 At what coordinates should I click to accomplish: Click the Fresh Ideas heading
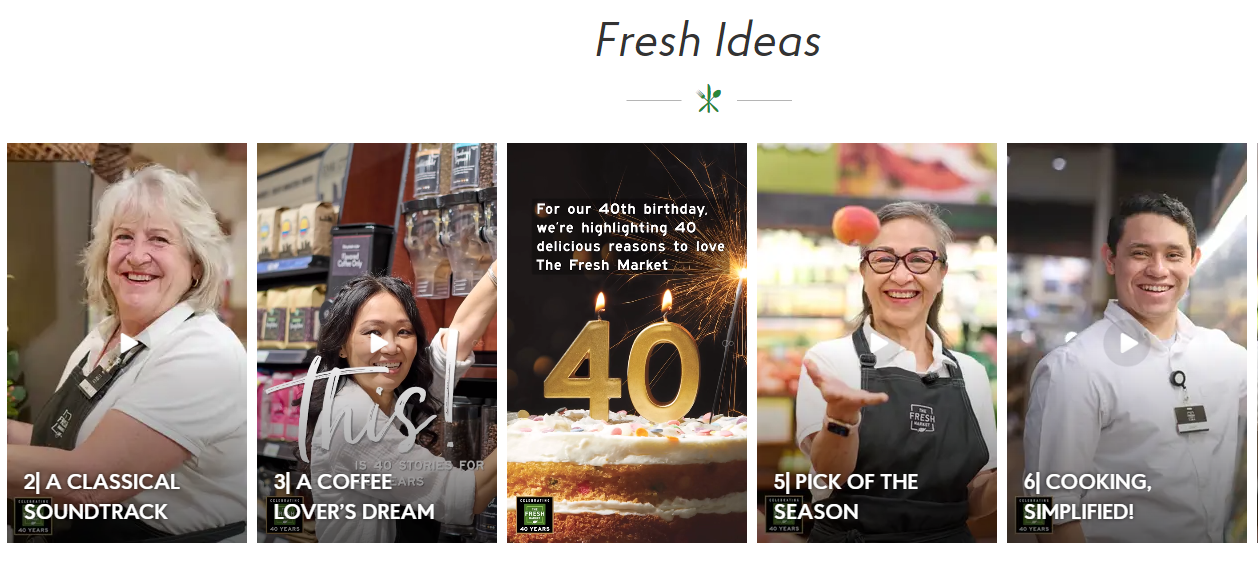point(708,41)
